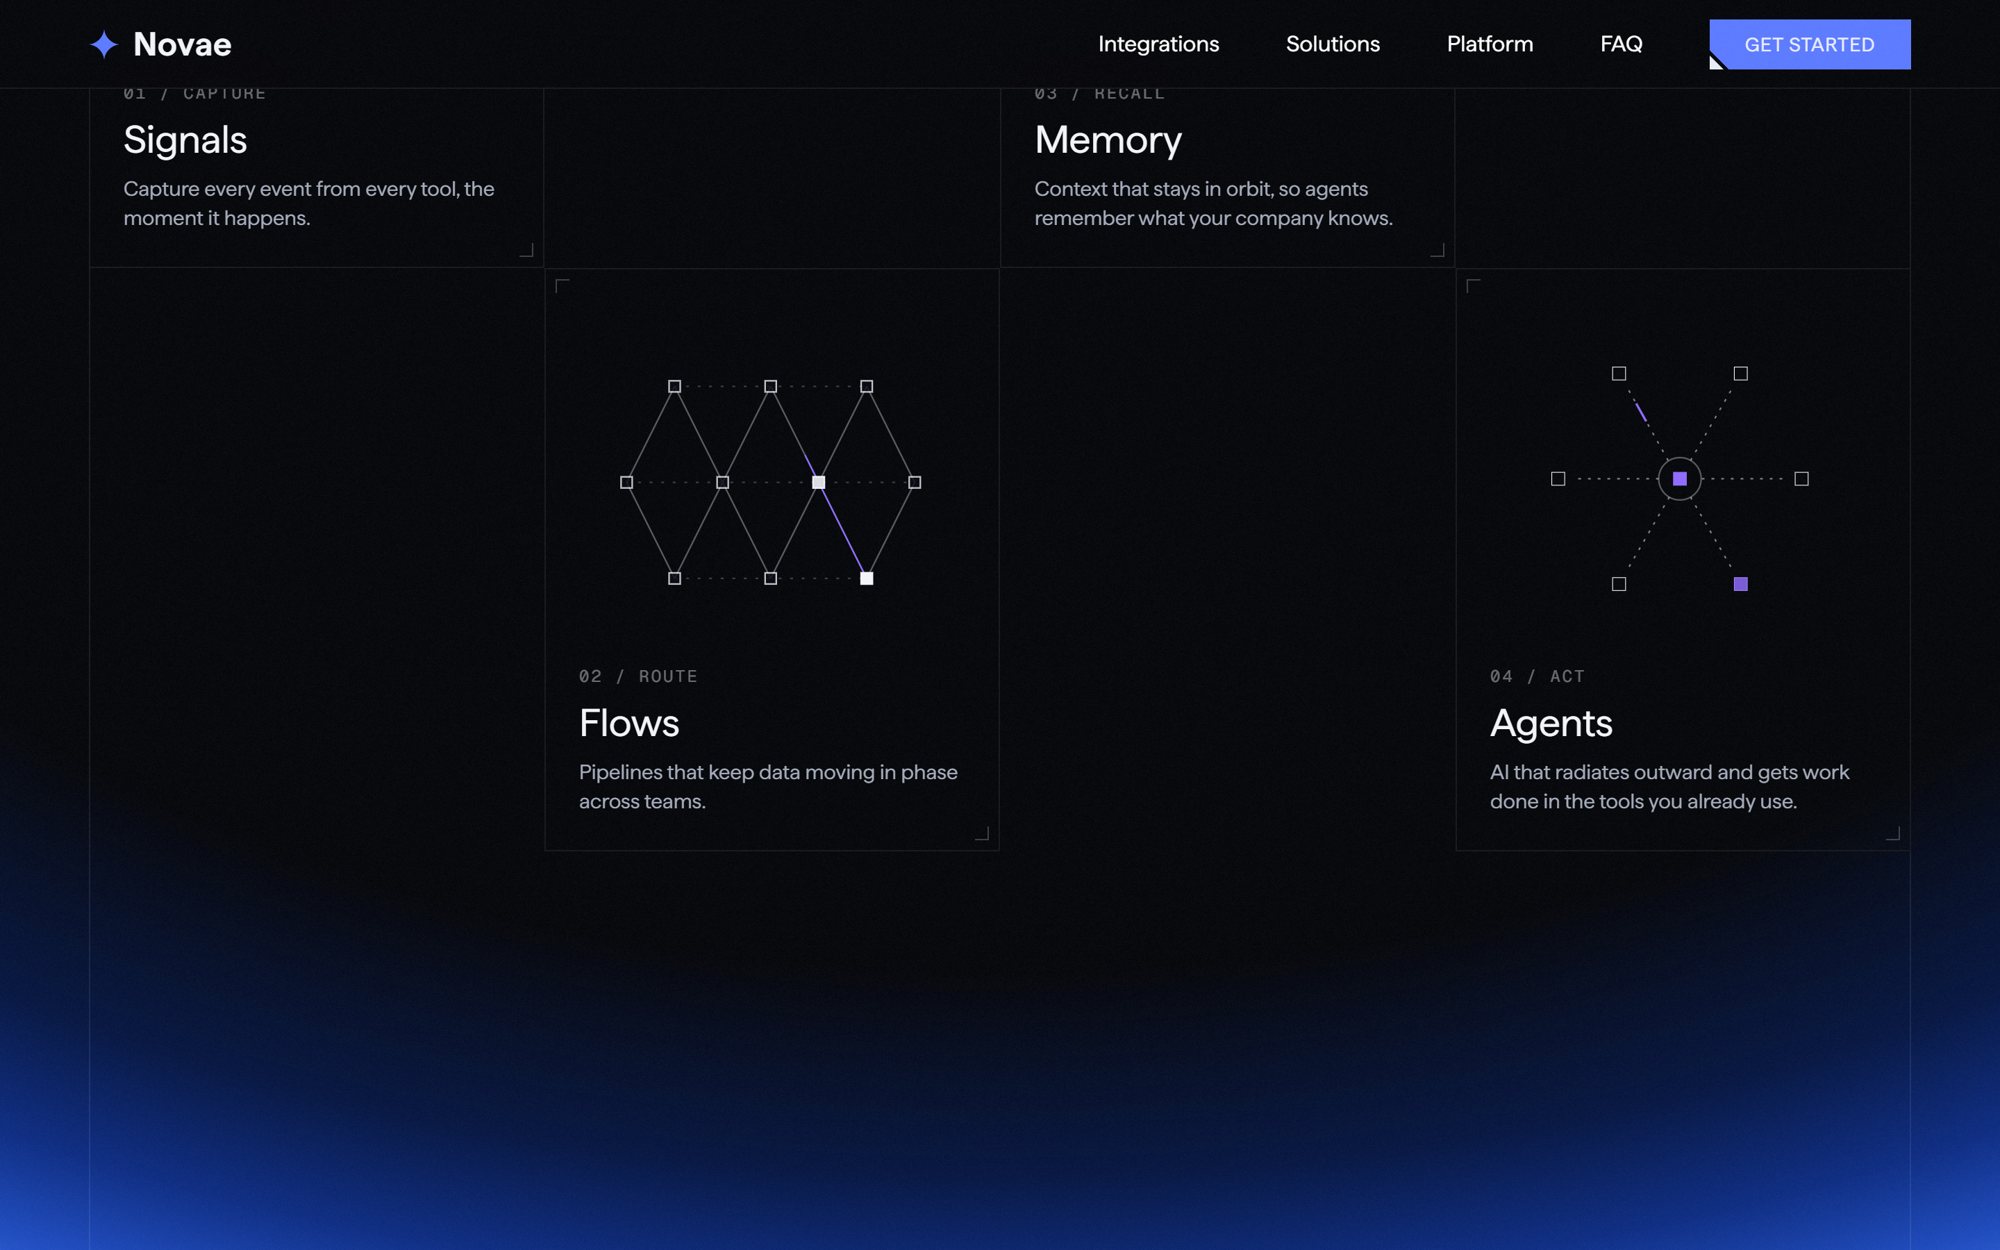Select the Signals card heading
This screenshot has width=2000, height=1250.
(x=185, y=140)
